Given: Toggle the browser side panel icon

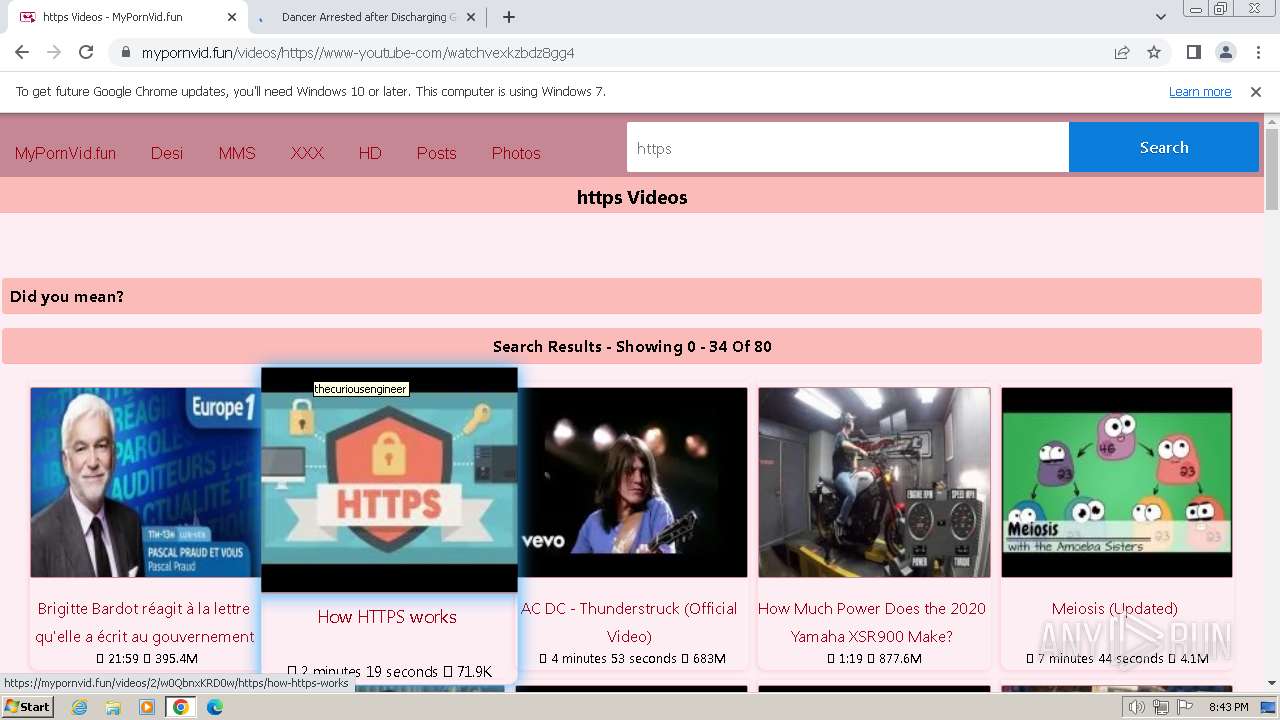Looking at the screenshot, I should click(x=1193, y=52).
